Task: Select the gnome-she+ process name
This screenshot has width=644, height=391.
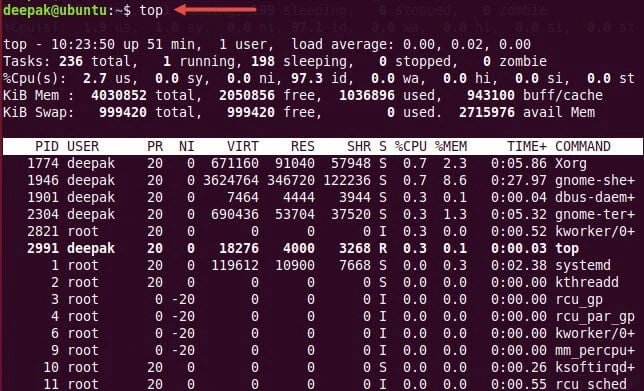Action: point(595,180)
